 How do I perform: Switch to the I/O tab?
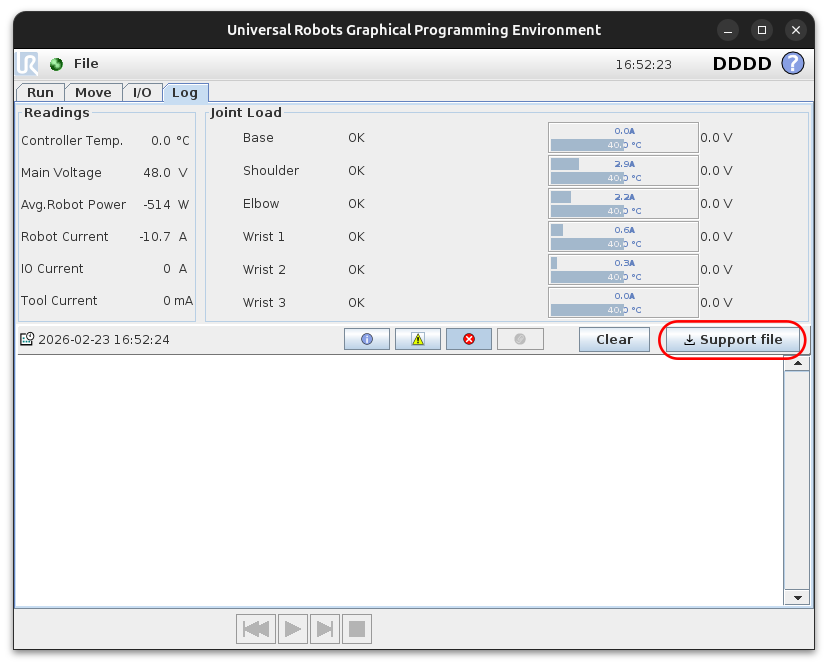(142, 92)
